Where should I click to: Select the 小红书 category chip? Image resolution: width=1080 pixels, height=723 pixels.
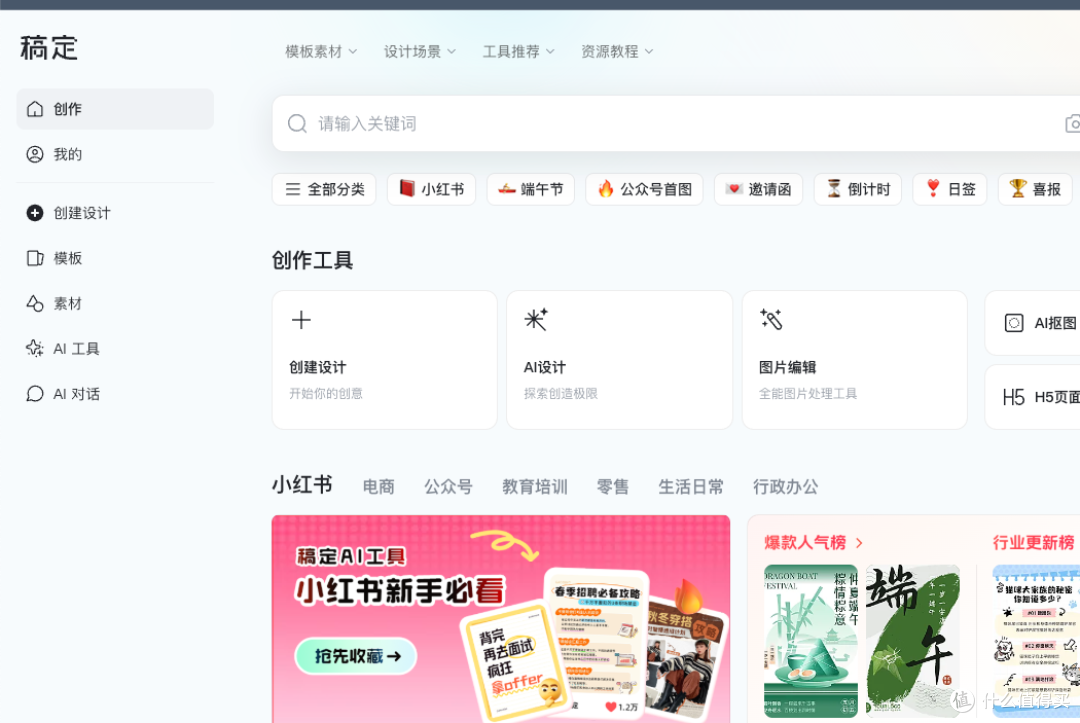point(431,189)
